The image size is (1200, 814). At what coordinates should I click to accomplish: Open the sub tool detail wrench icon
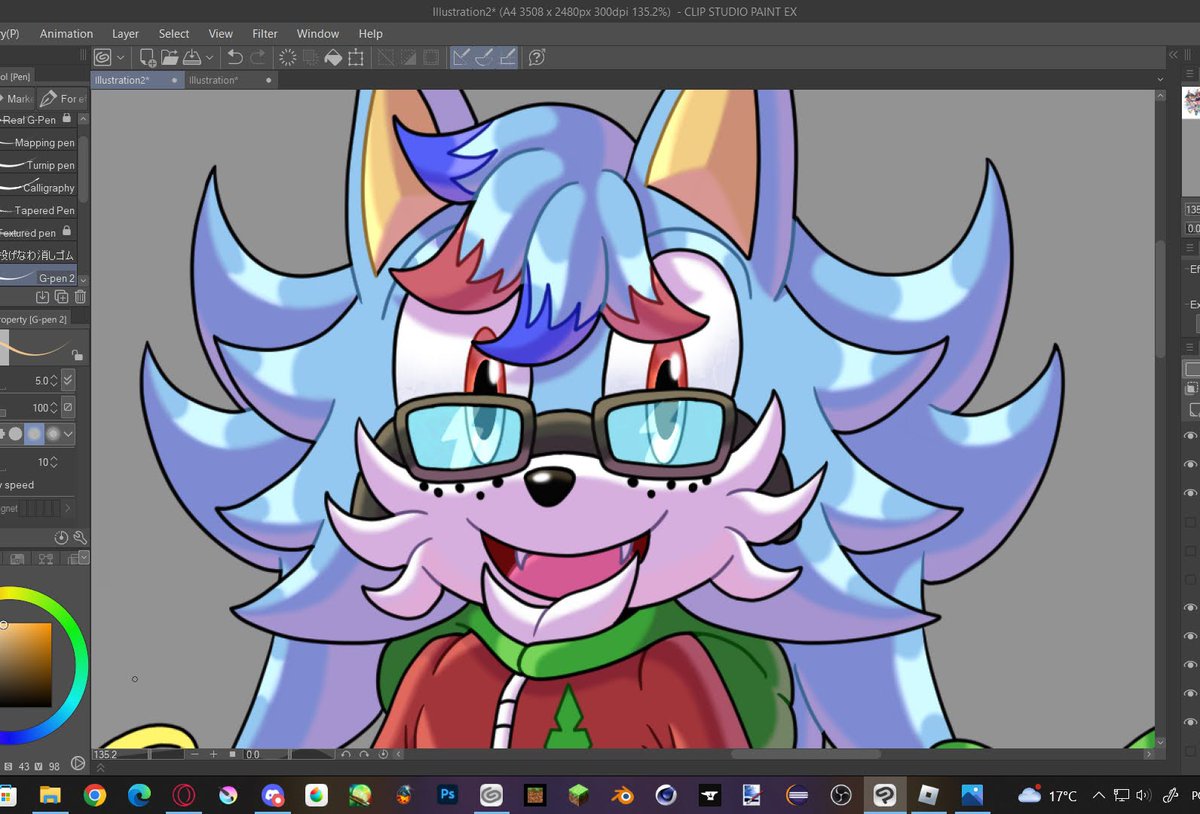pos(80,537)
